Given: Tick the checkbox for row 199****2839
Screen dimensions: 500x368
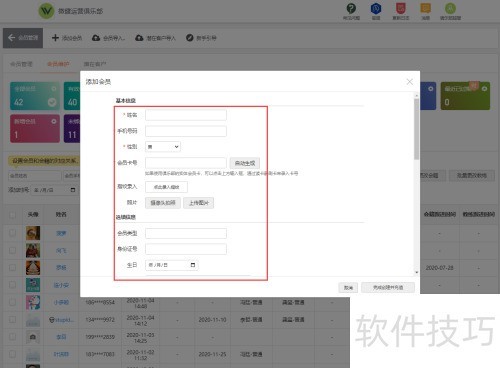Looking at the screenshot, I should point(12,337).
